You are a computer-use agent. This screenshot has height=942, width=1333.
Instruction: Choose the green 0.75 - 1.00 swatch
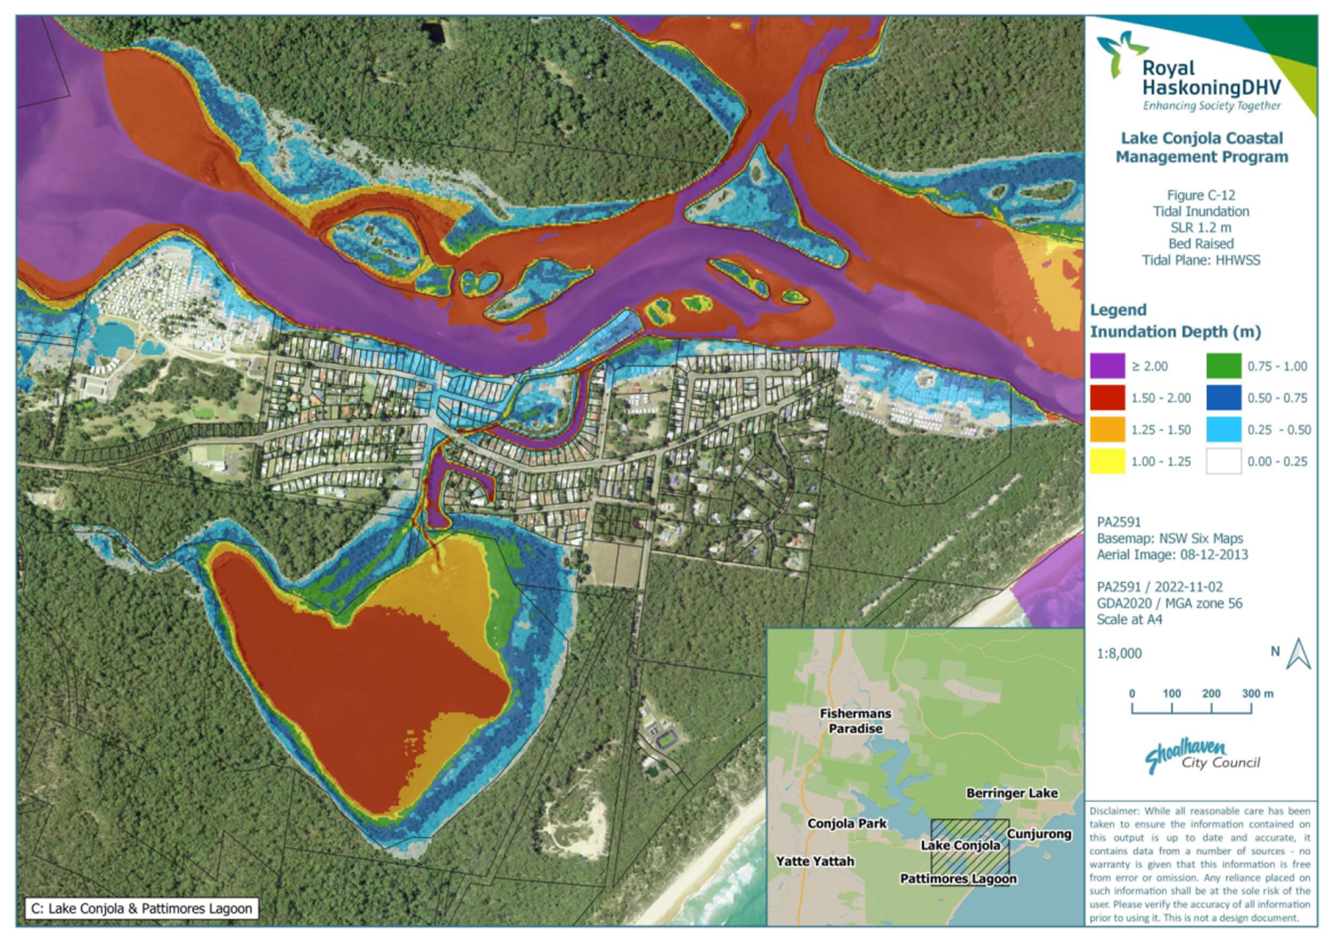1223,366
